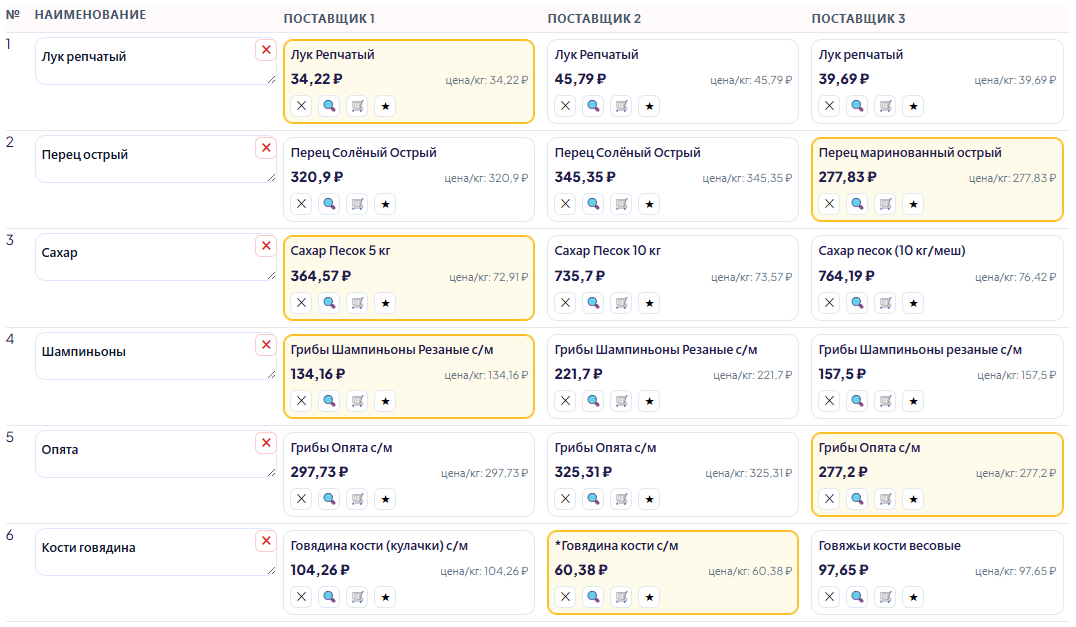Image resolution: width=1076 pixels, height=627 pixels.
Task: Click the magnifier icon on *Говядина кости с/м card
Action: coord(593,598)
